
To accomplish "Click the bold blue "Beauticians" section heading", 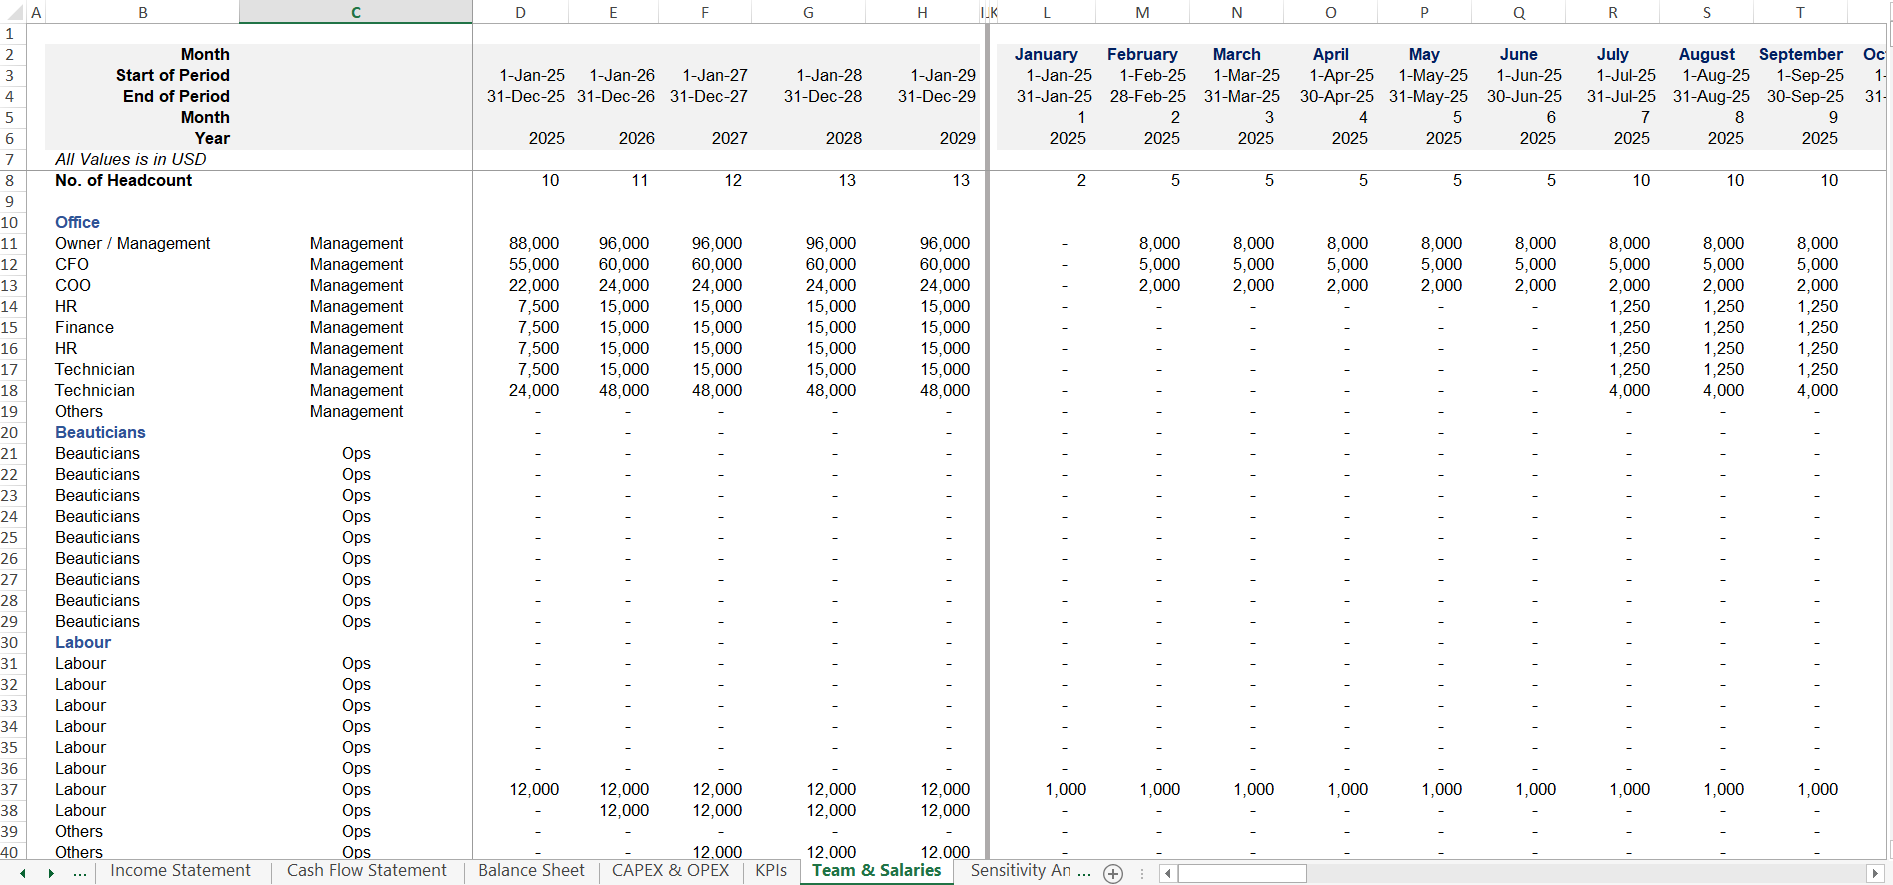I will pos(100,433).
